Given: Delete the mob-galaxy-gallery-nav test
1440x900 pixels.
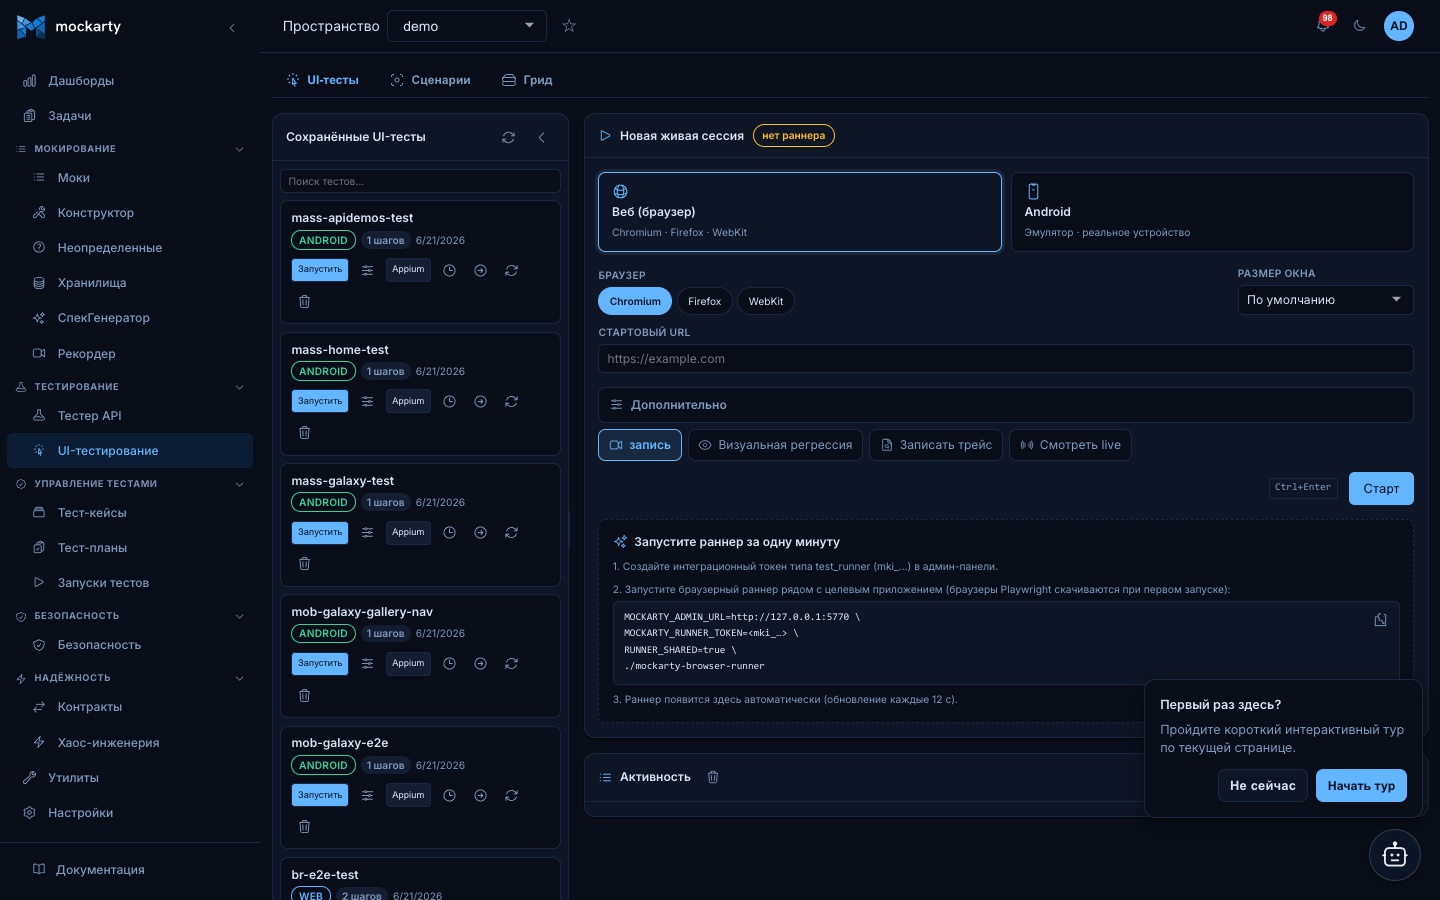Looking at the screenshot, I should click(x=304, y=695).
